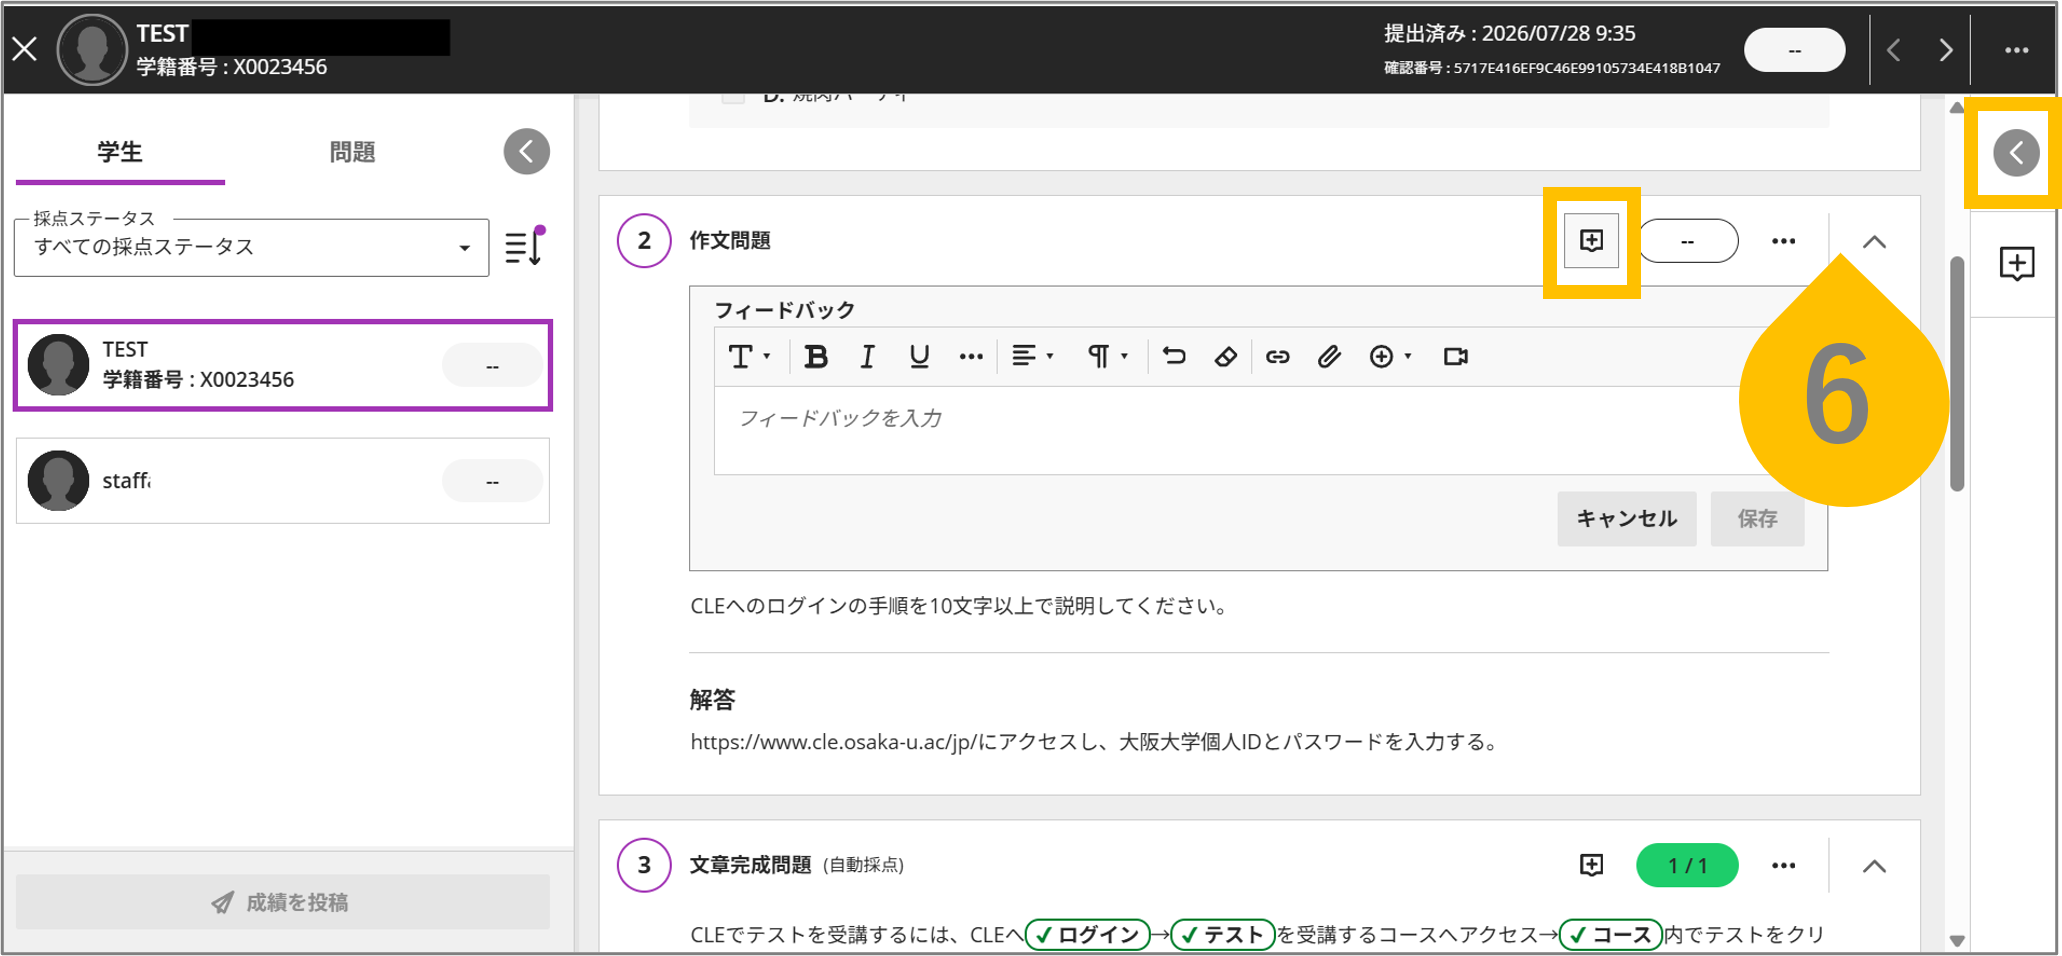2062x956 pixels.
Task: Click the 文章完成問題 title
Action: [751, 865]
